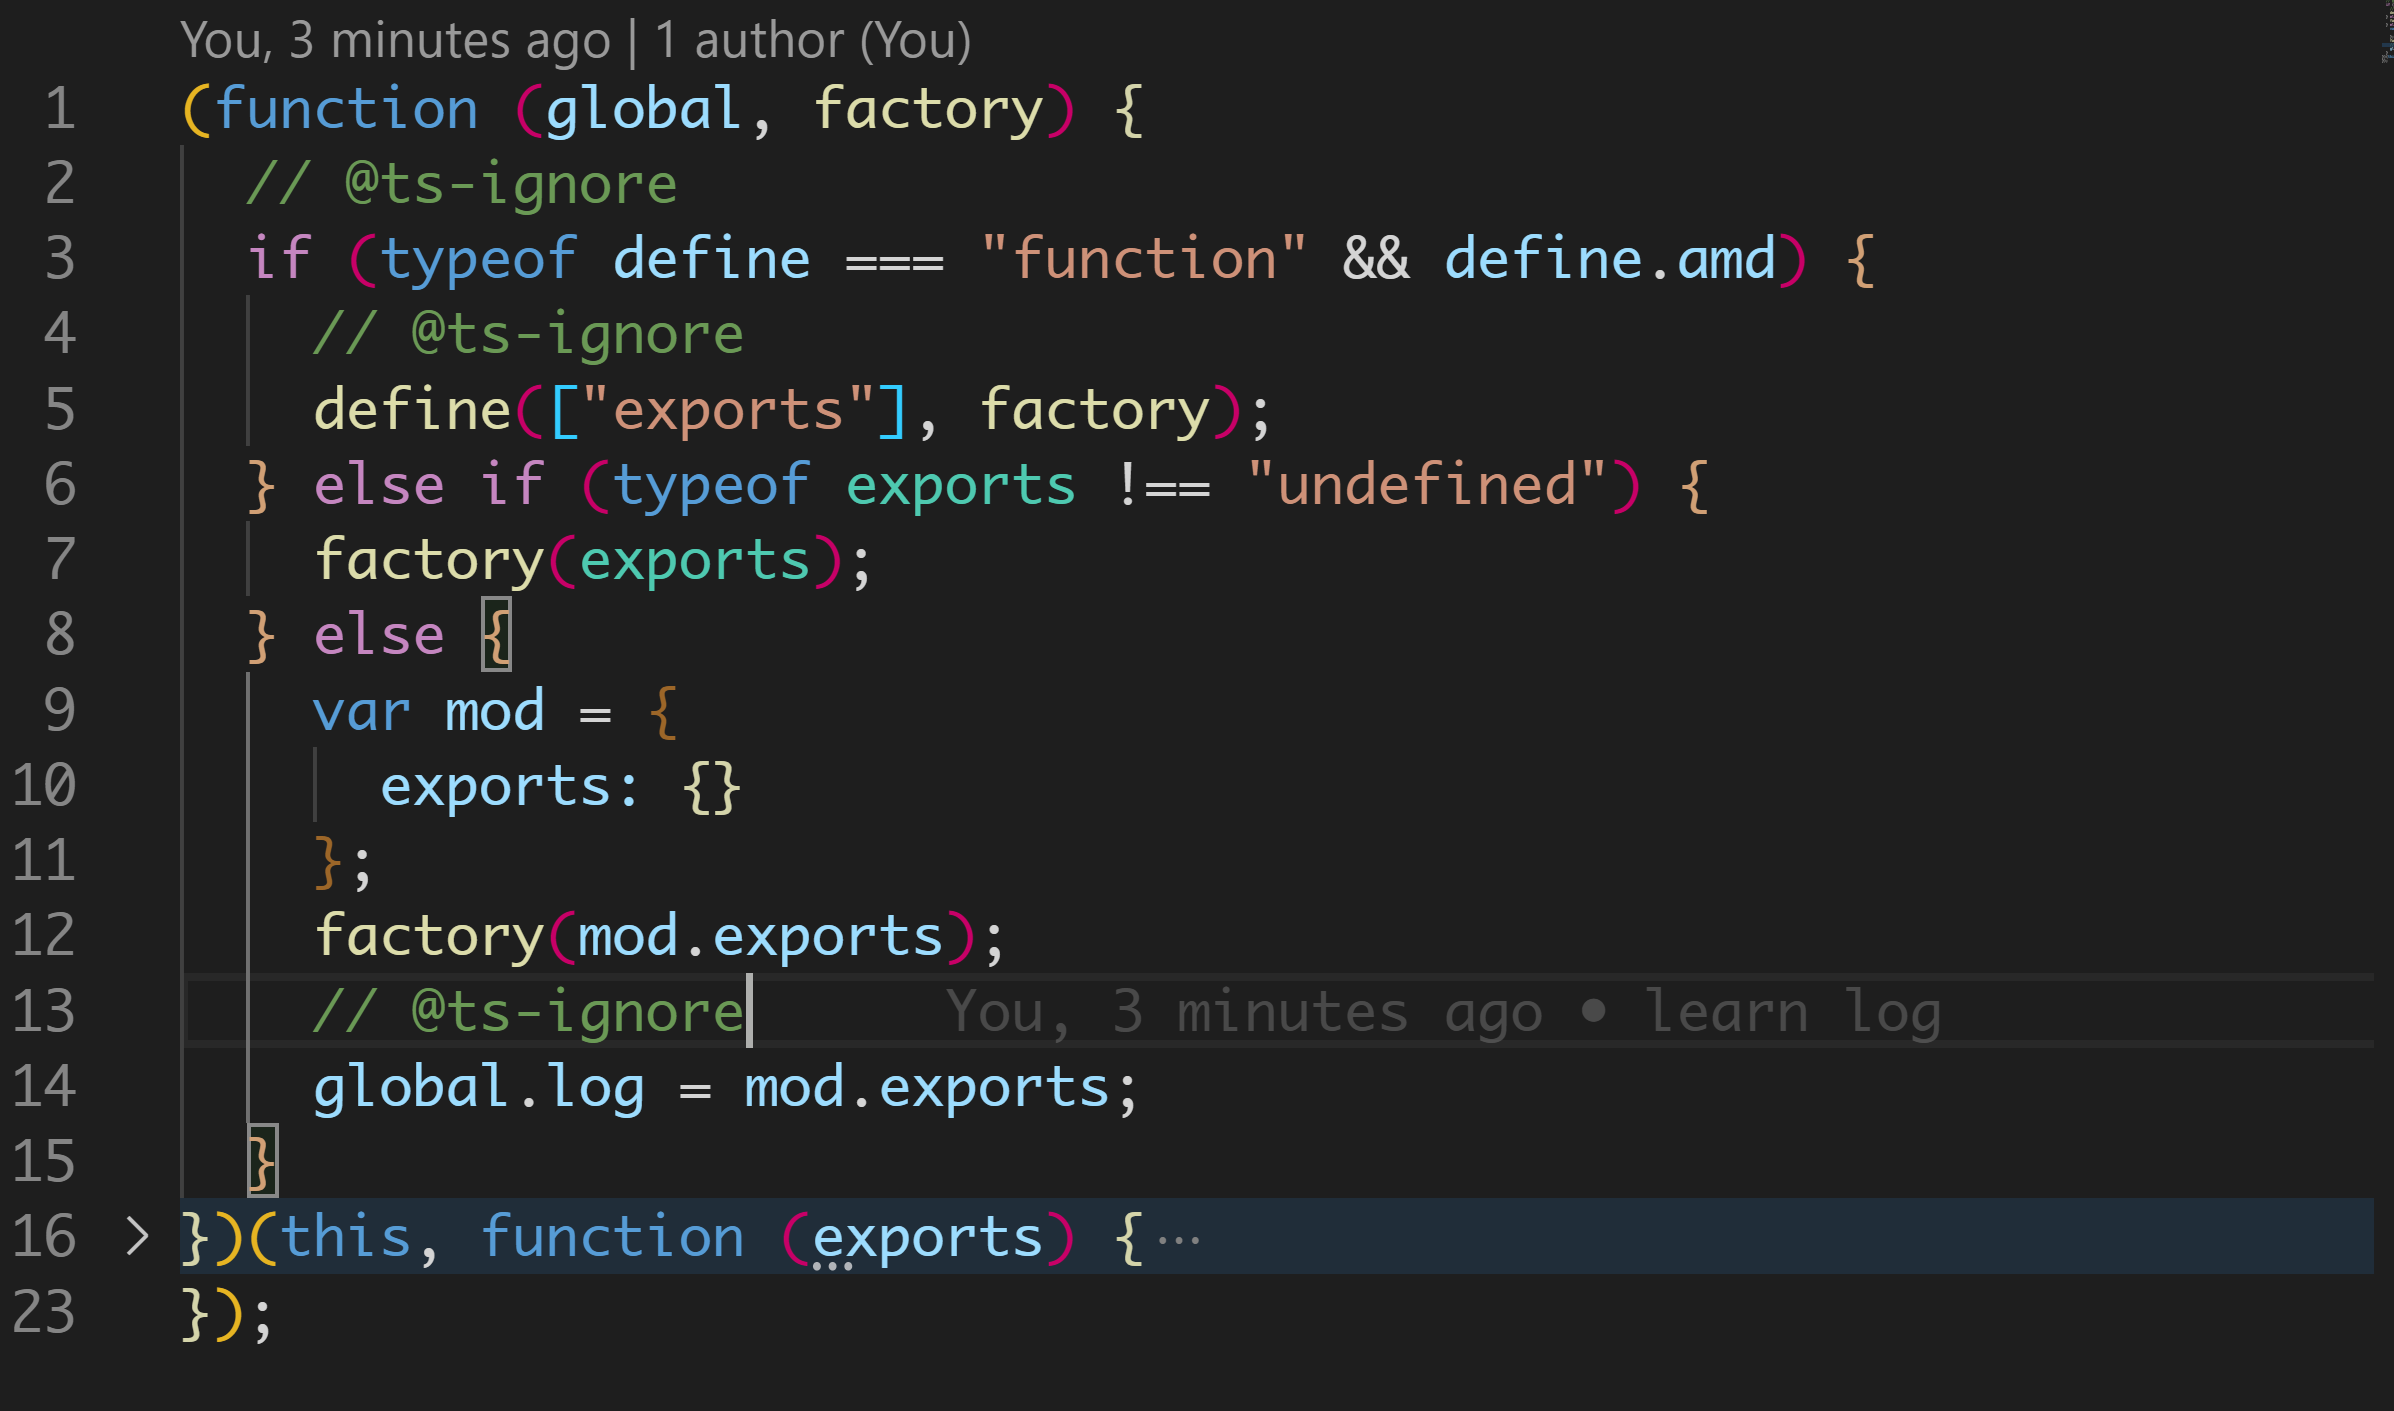Screen dimensions: 2394x1411
Task: Place cursor on the "function" string in line 3
Action: tap(1143, 259)
